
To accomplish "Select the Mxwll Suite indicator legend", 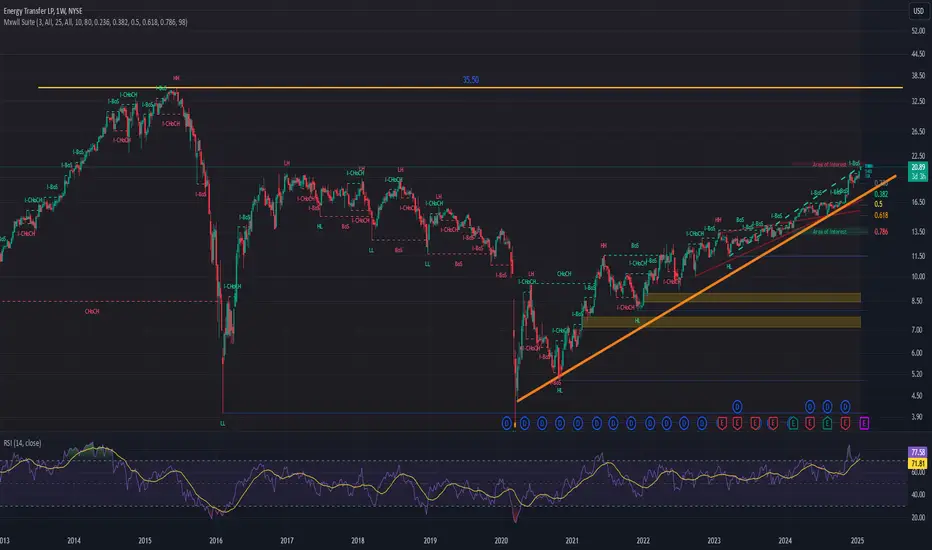I will pos(95,22).
